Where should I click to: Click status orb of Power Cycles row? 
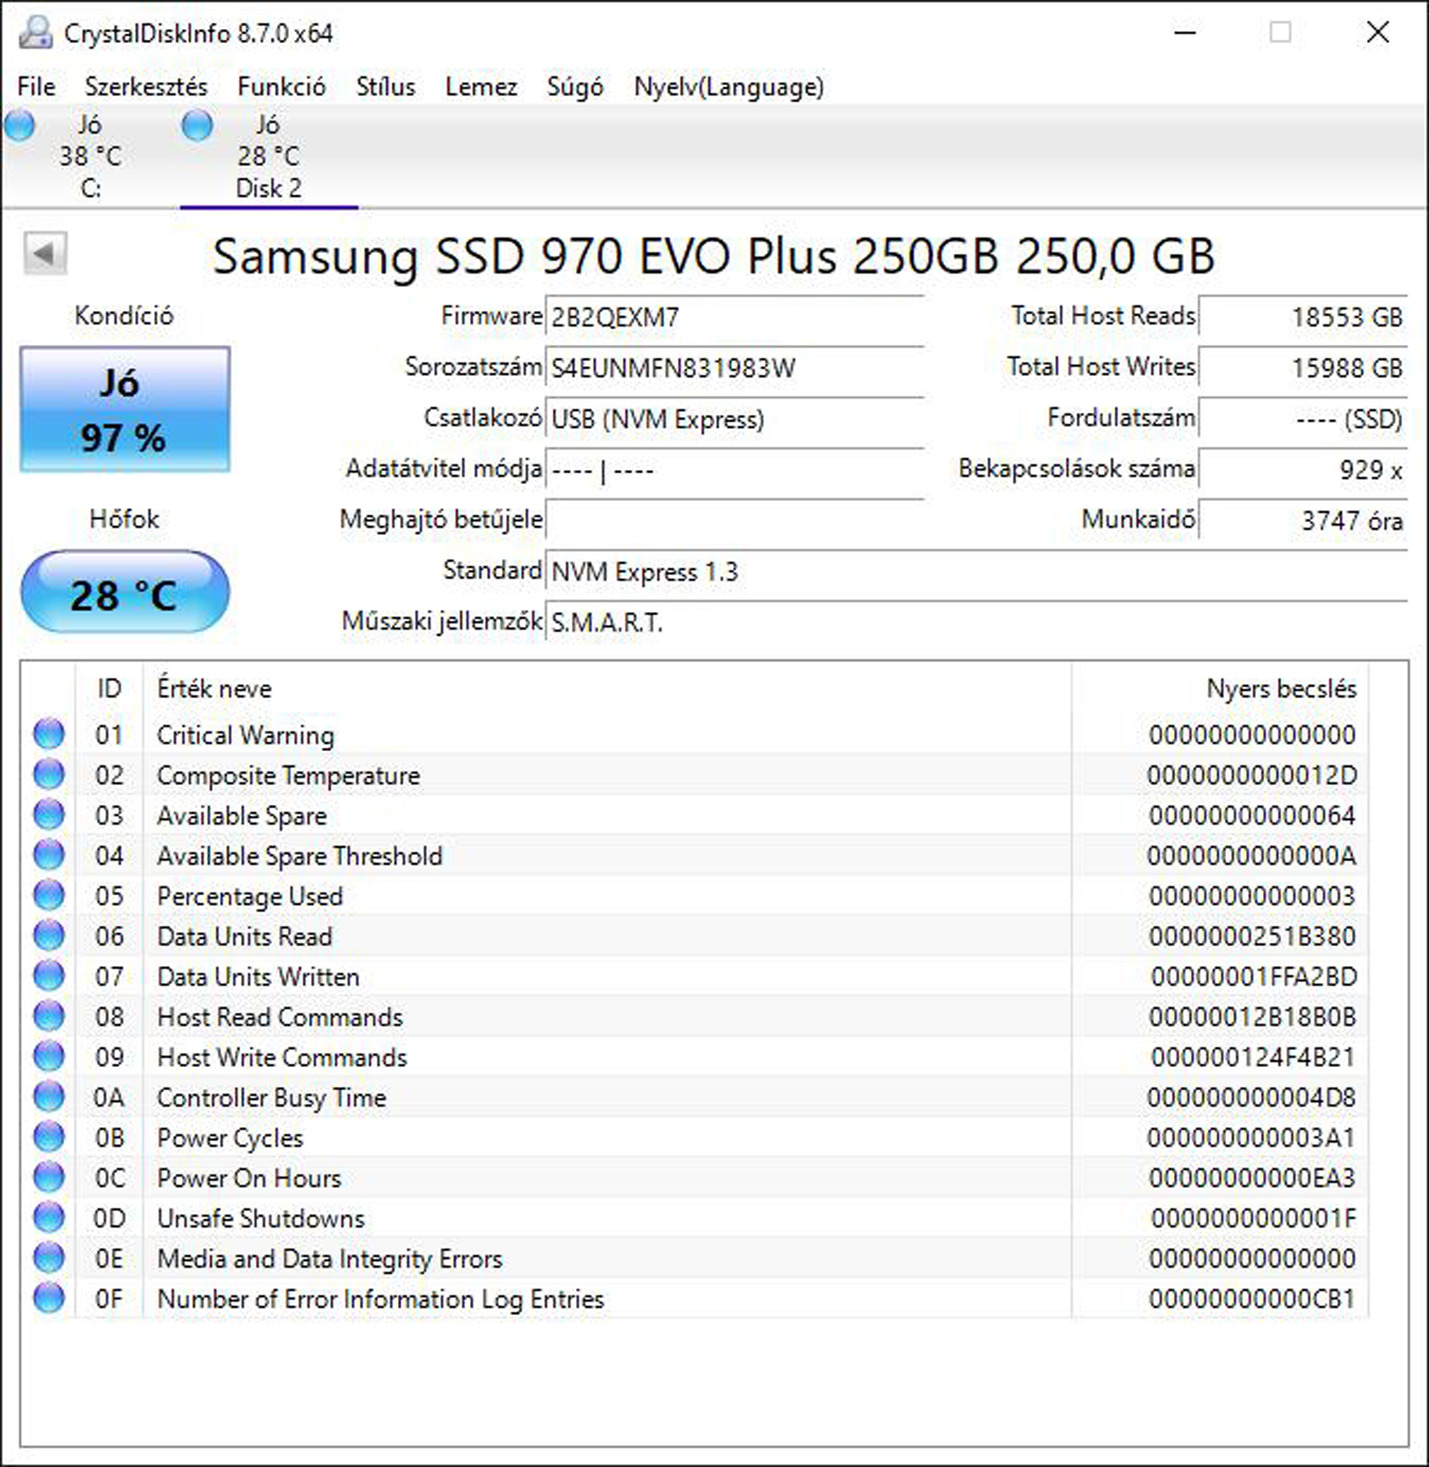(48, 1137)
